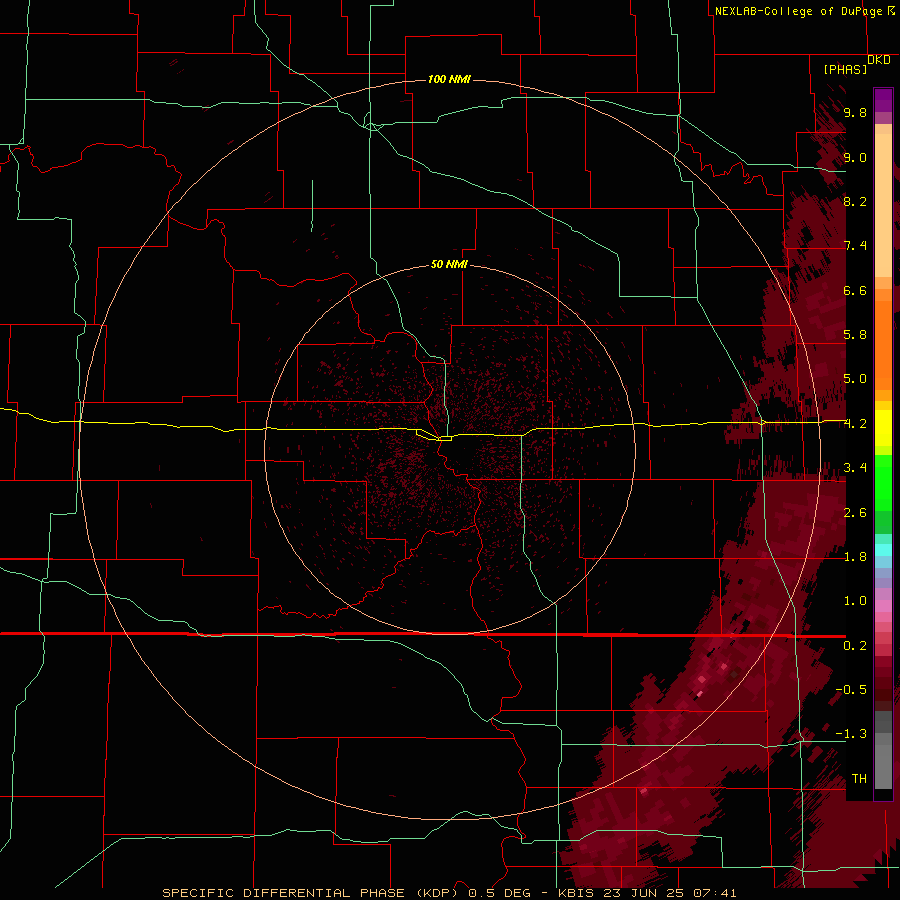Click the 1.8 scale label
Viewport: 900px width, 900px height.
[855, 557]
